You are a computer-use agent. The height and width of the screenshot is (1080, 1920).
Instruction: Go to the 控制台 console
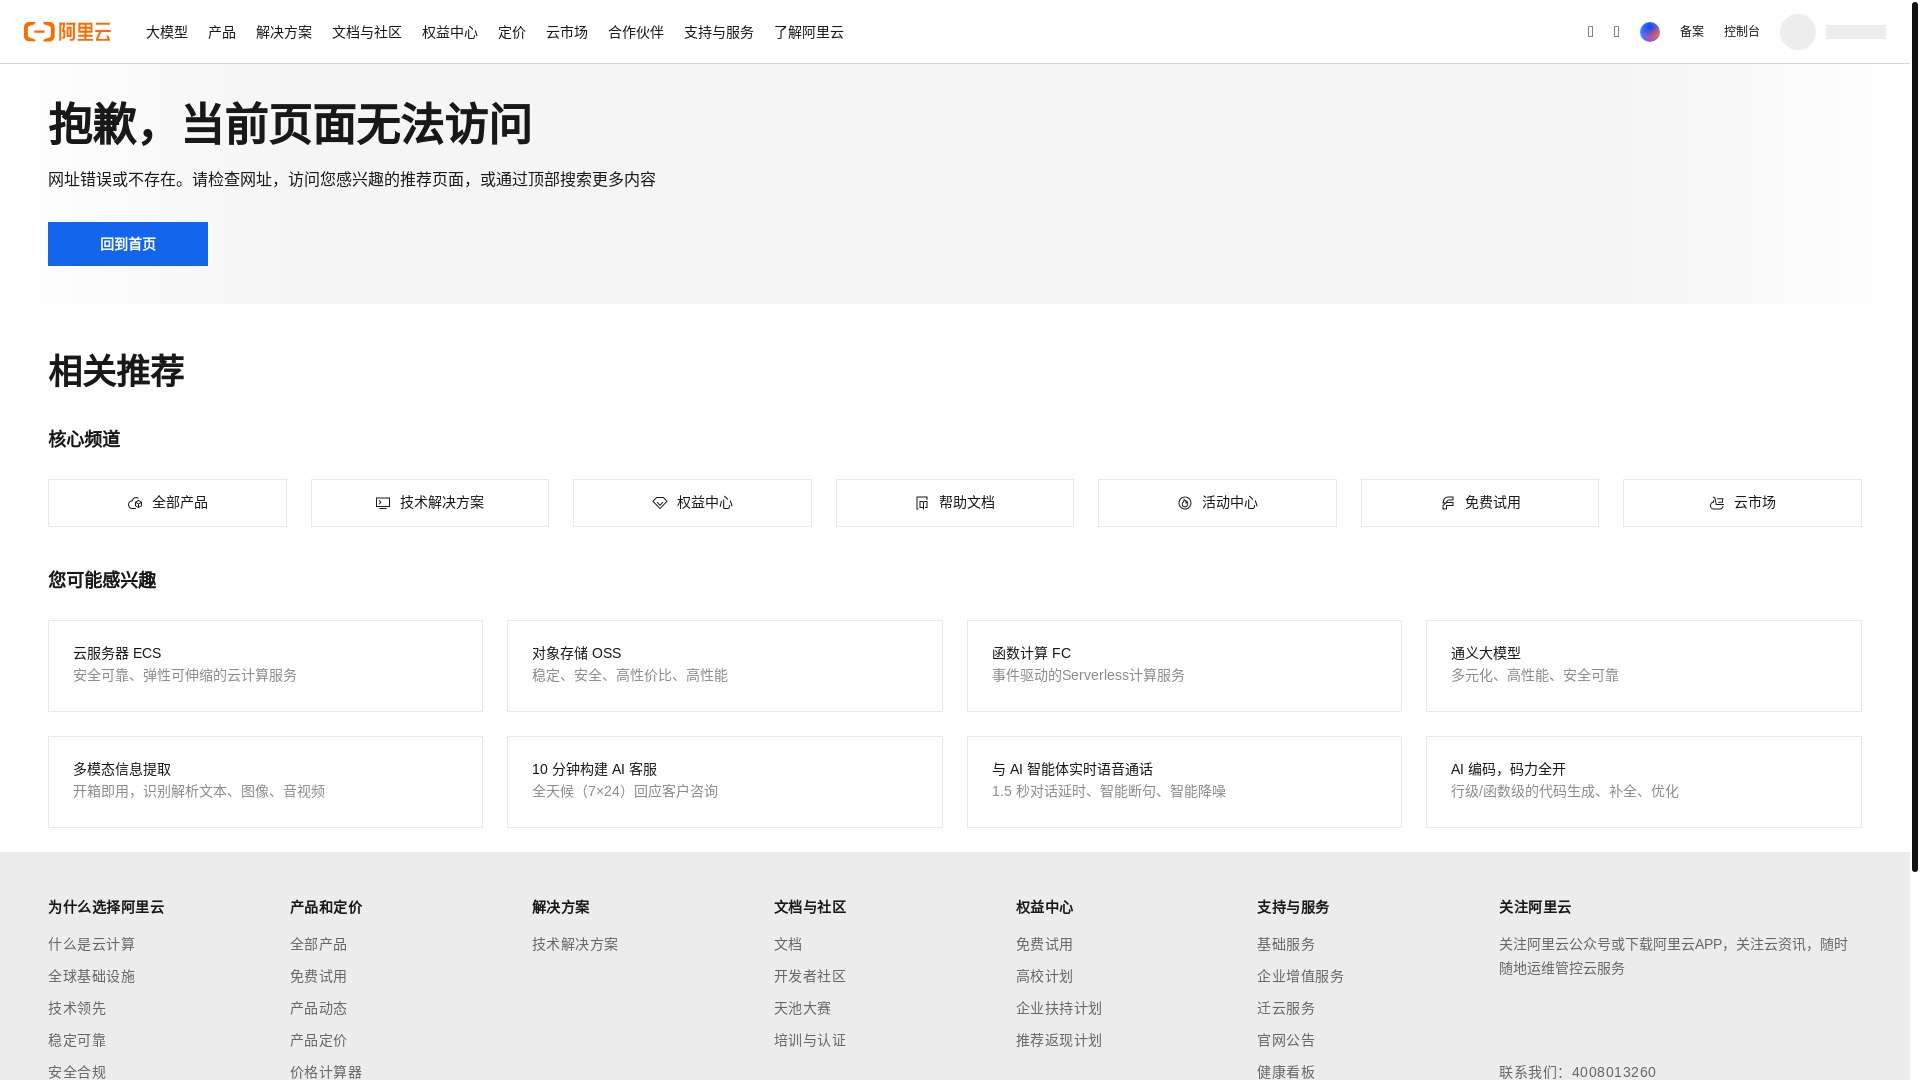coord(1742,32)
